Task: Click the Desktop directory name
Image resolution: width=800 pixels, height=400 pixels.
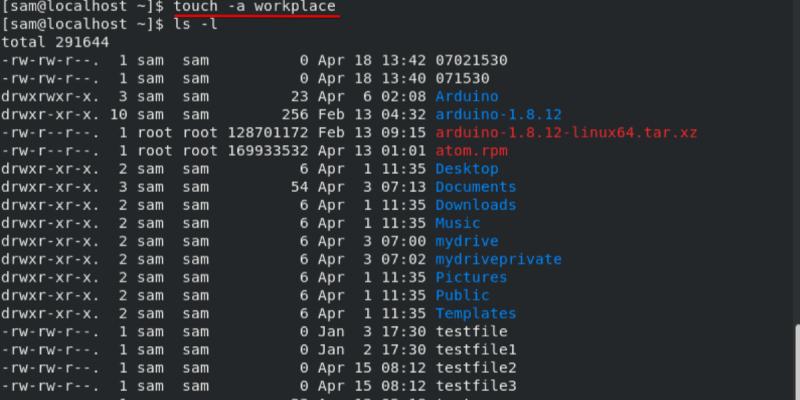Action: click(466, 169)
